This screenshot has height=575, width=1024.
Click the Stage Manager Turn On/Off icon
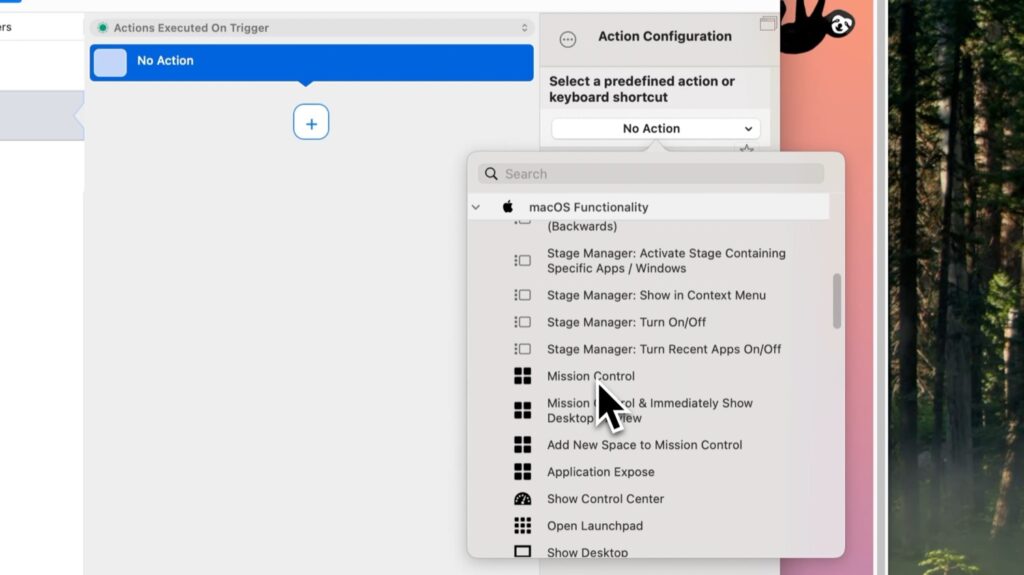(522, 322)
